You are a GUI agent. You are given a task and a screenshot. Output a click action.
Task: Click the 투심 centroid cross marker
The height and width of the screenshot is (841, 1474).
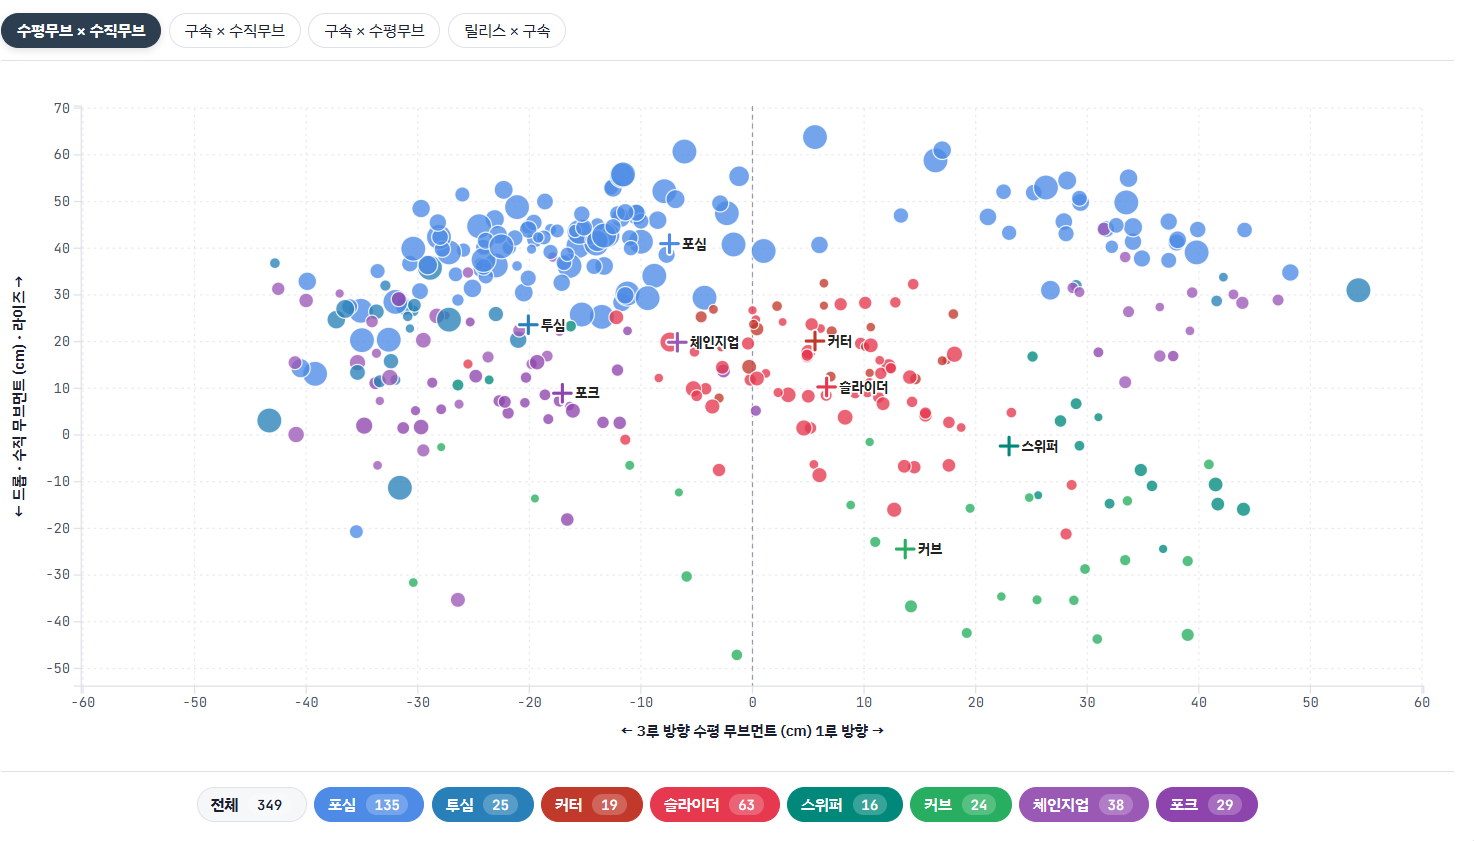tap(528, 324)
